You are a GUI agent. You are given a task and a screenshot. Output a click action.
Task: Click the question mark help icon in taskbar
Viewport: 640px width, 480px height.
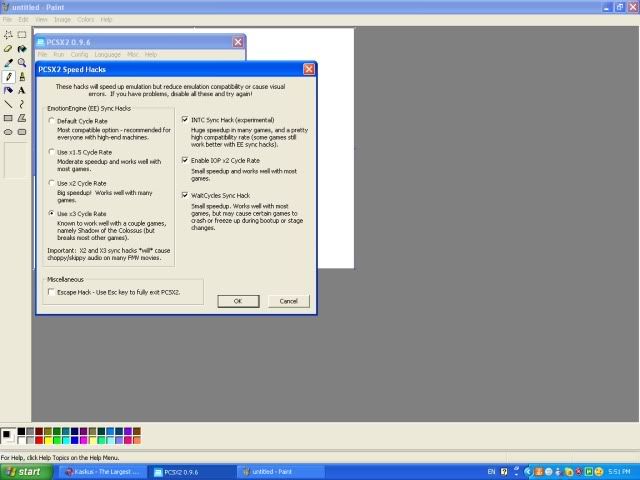[x=504, y=472]
